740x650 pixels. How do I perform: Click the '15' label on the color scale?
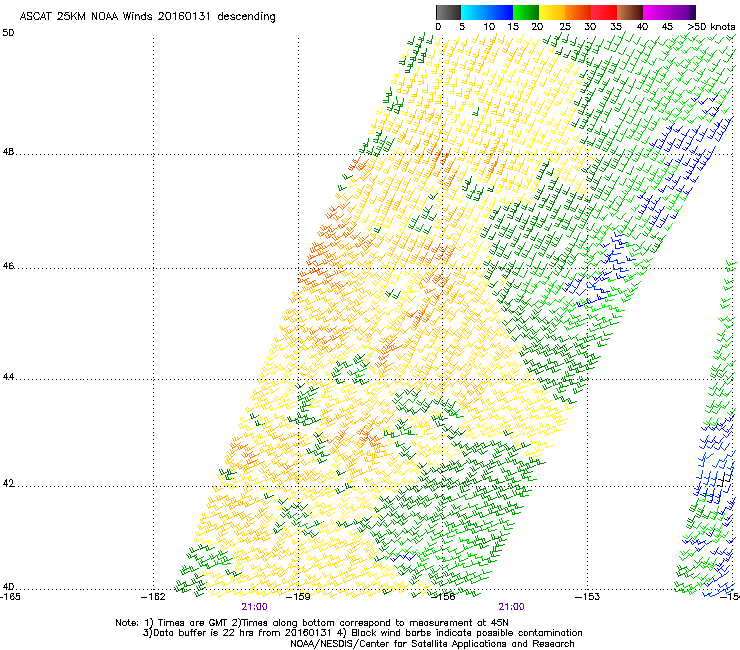513,27
